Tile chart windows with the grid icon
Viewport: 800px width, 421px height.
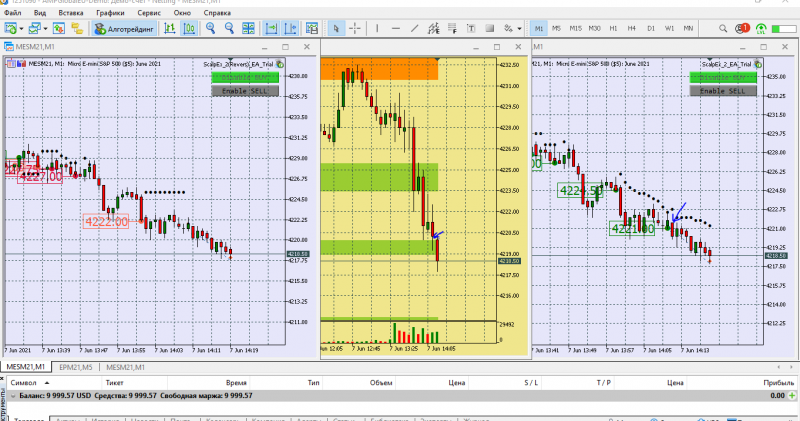pyautogui.click(x=248, y=29)
